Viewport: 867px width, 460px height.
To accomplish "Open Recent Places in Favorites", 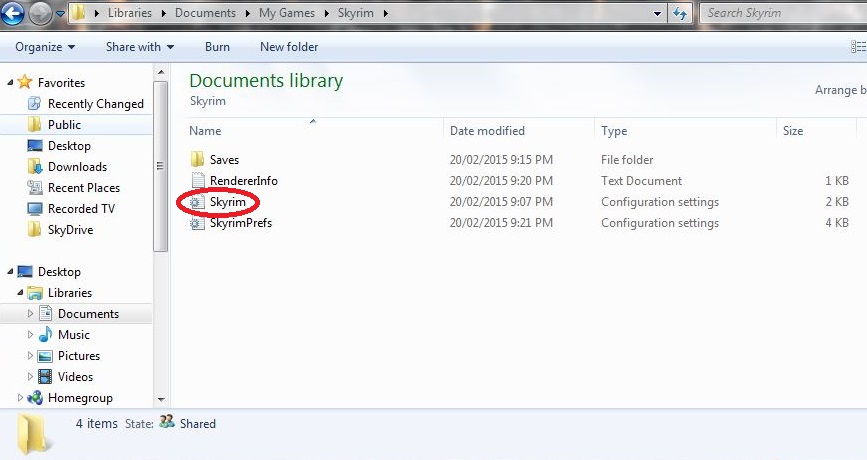I will click(x=84, y=187).
